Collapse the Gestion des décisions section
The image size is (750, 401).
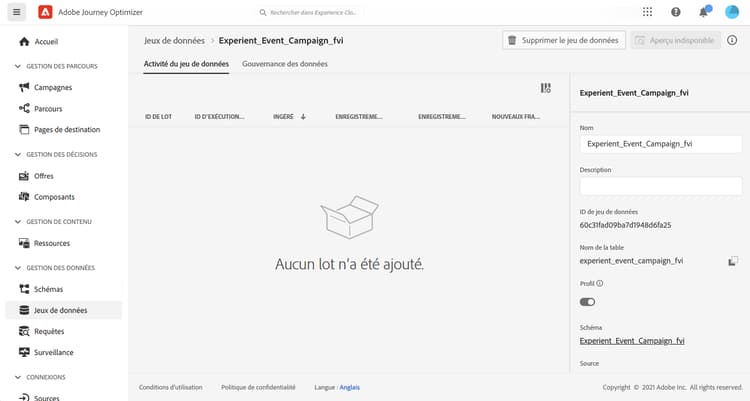pos(18,155)
